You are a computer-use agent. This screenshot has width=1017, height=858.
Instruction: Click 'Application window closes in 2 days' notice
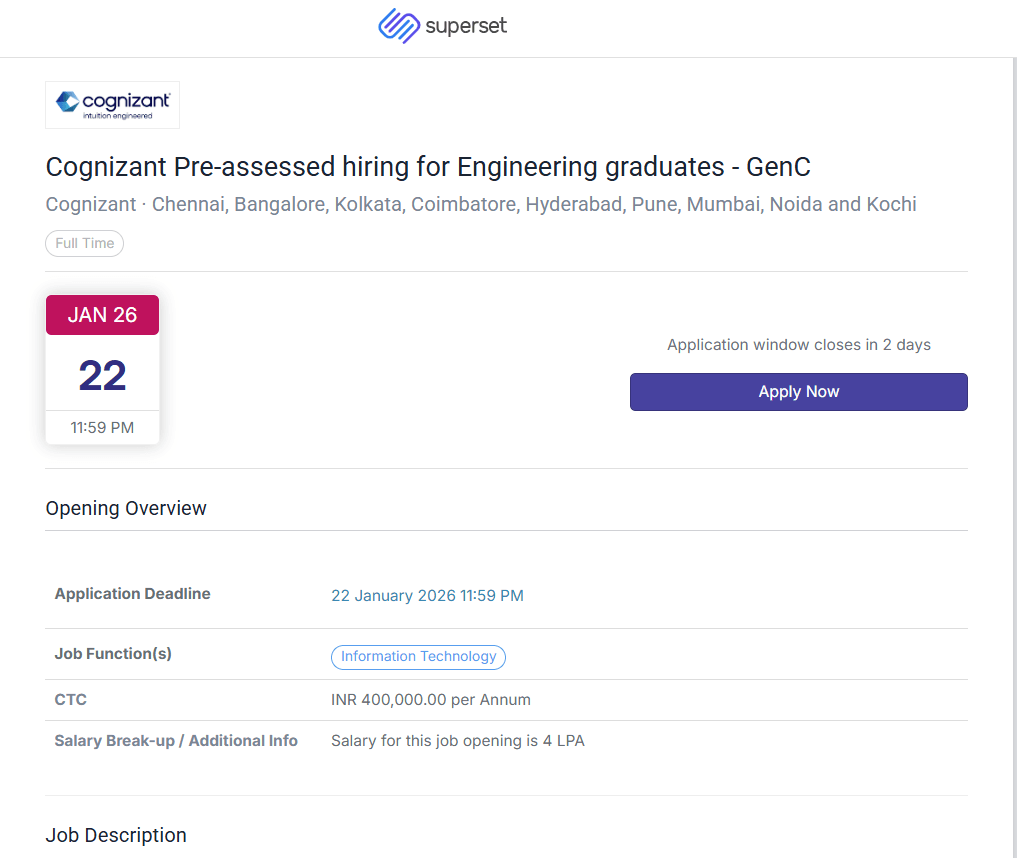(x=798, y=345)
